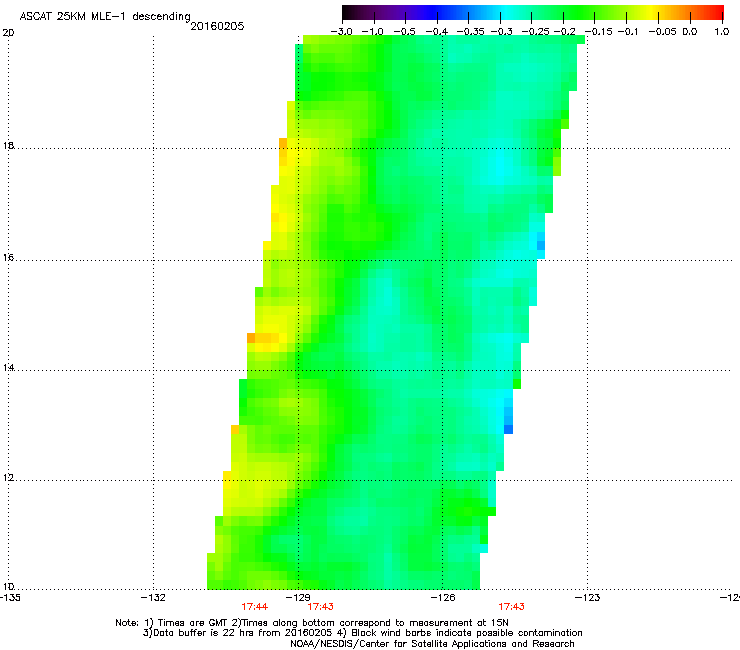740x650 pixels.
Task: Click the 17:43 time stamp near -125
Action: coord(512,607)
